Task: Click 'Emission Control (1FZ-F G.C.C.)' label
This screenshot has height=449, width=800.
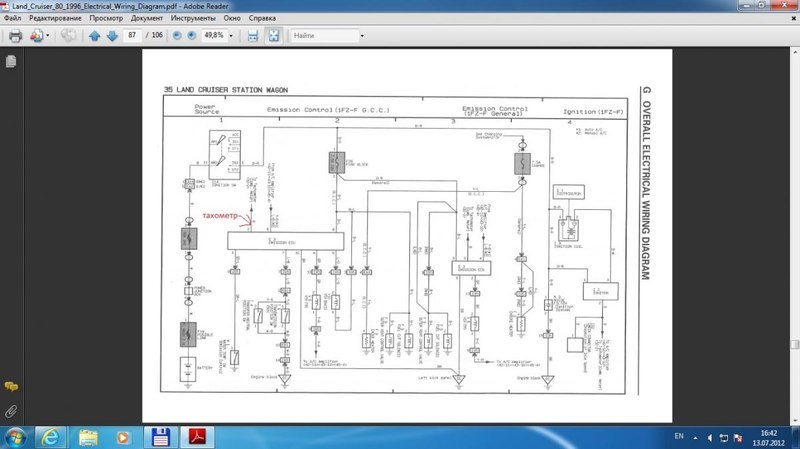Action: (x=328, y=110)
